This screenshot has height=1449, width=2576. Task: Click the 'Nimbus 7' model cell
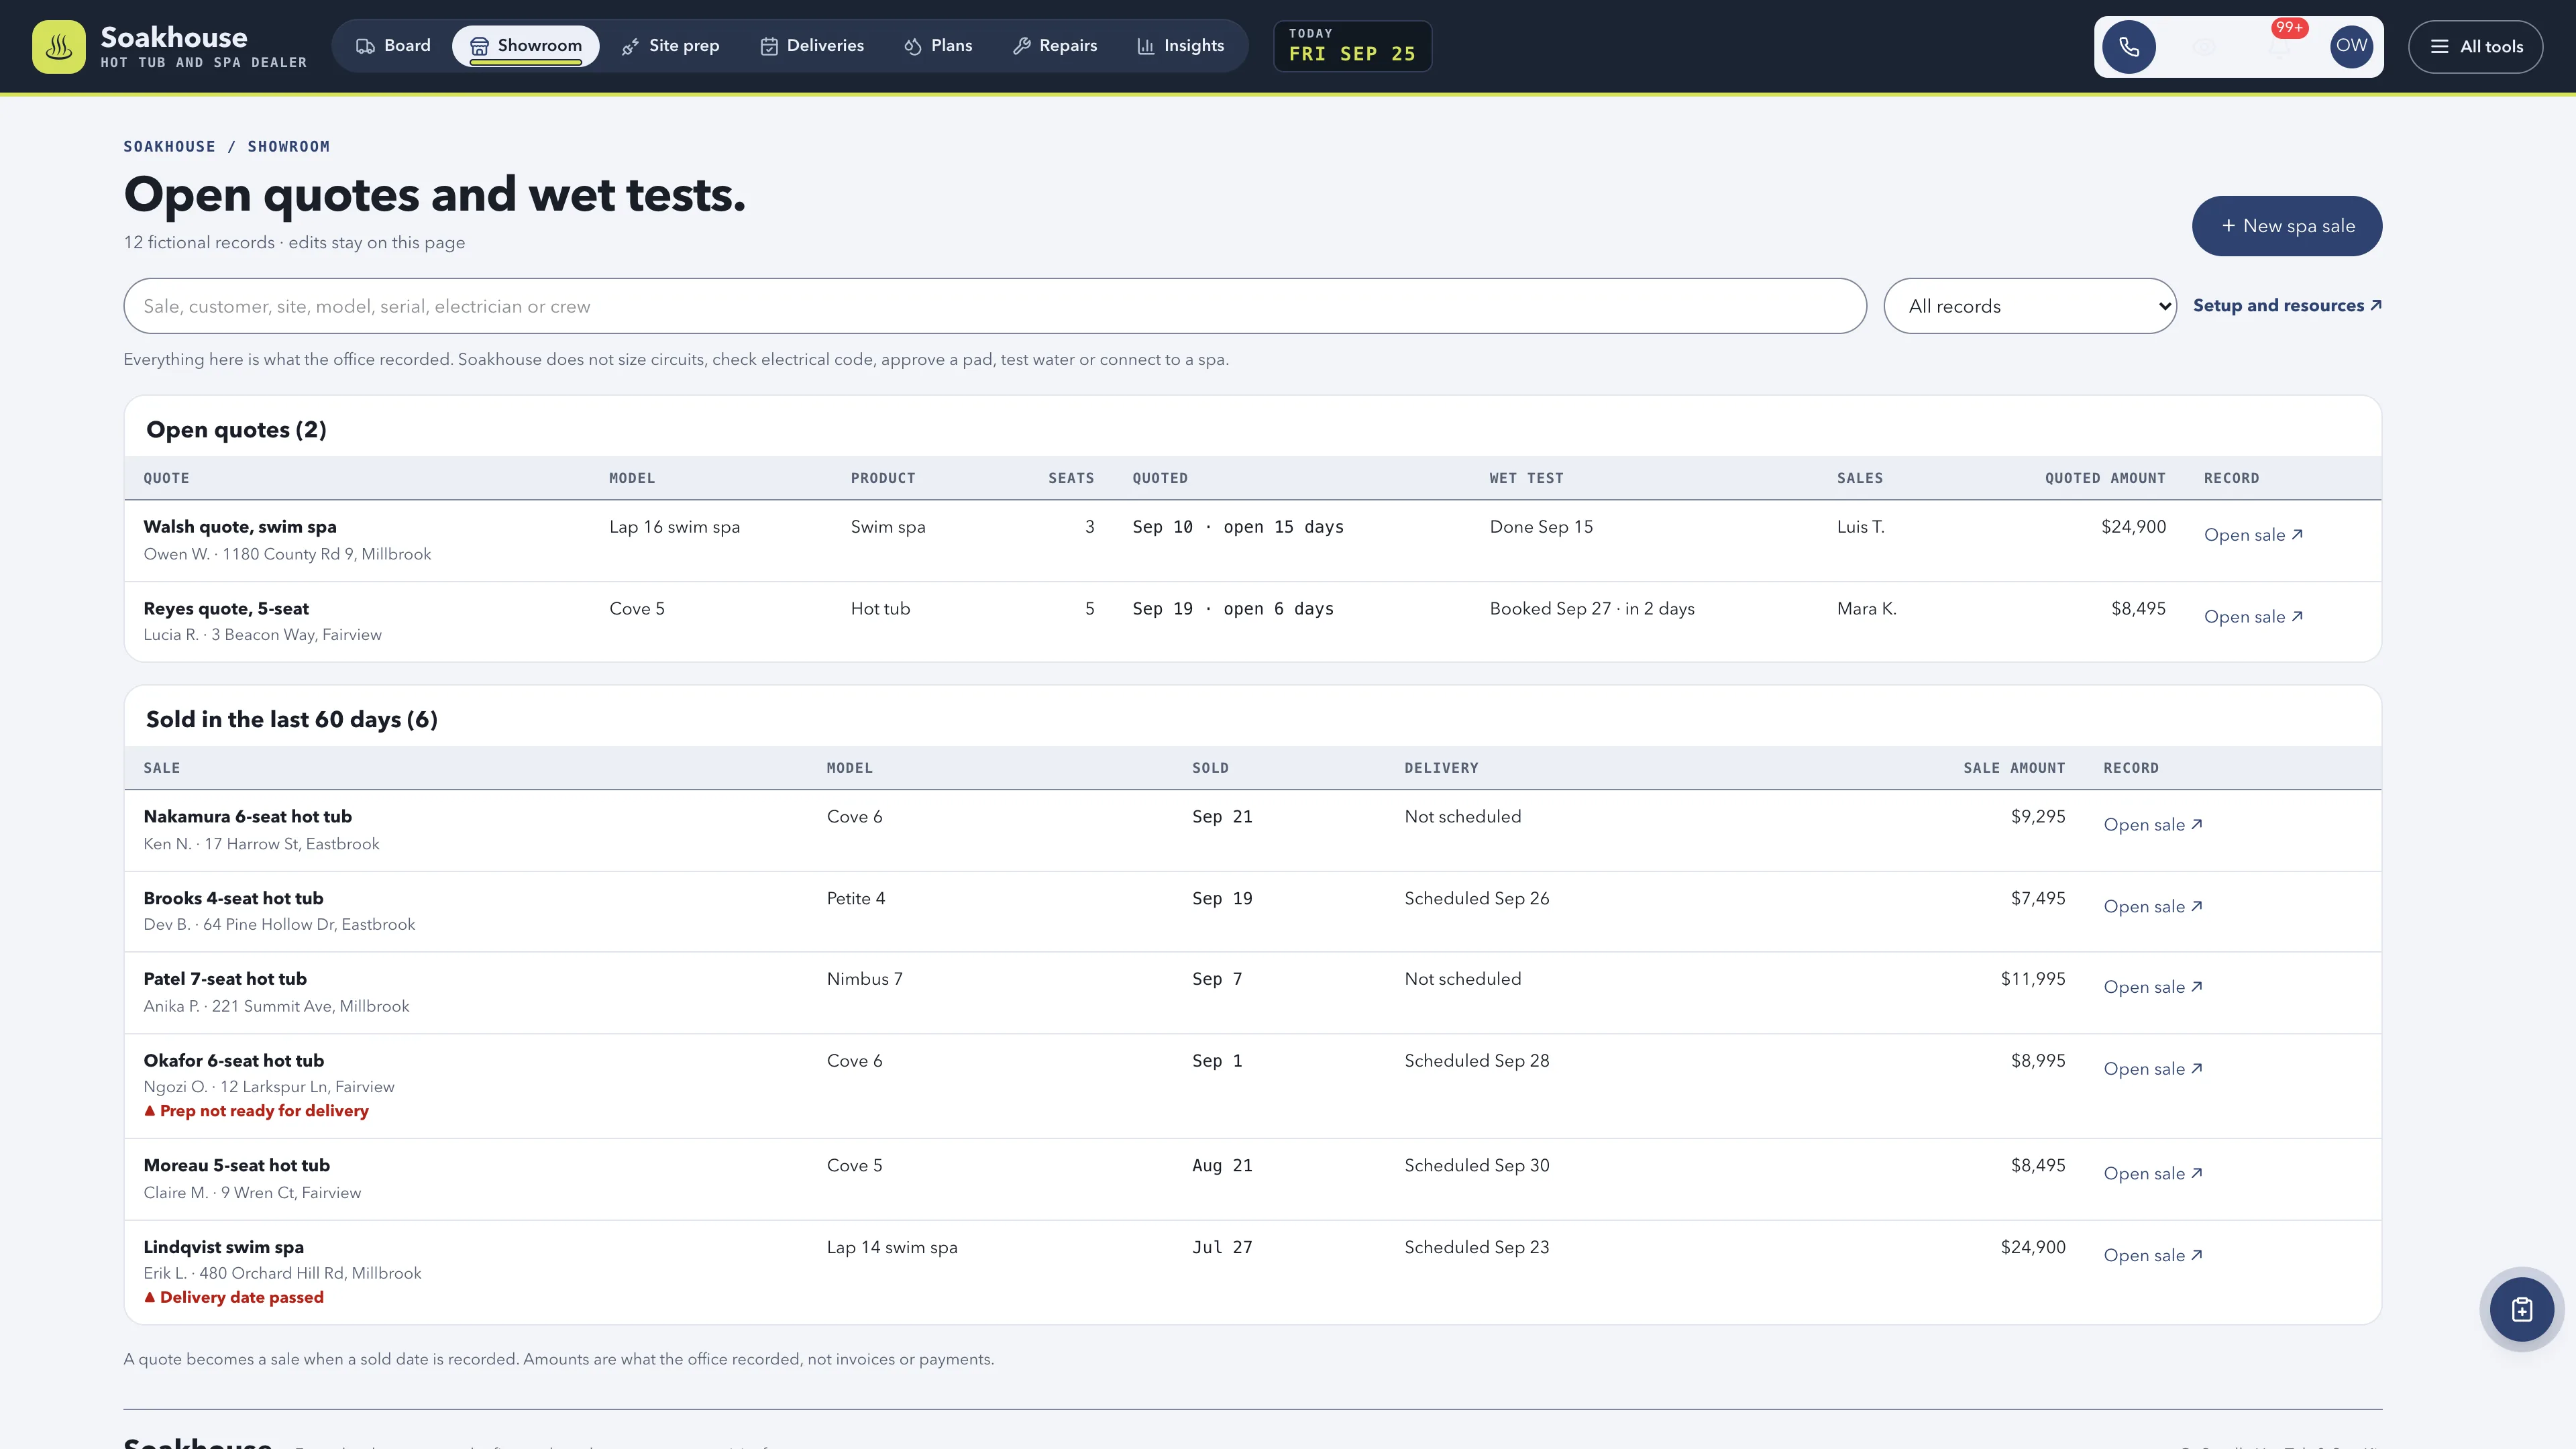865,979
